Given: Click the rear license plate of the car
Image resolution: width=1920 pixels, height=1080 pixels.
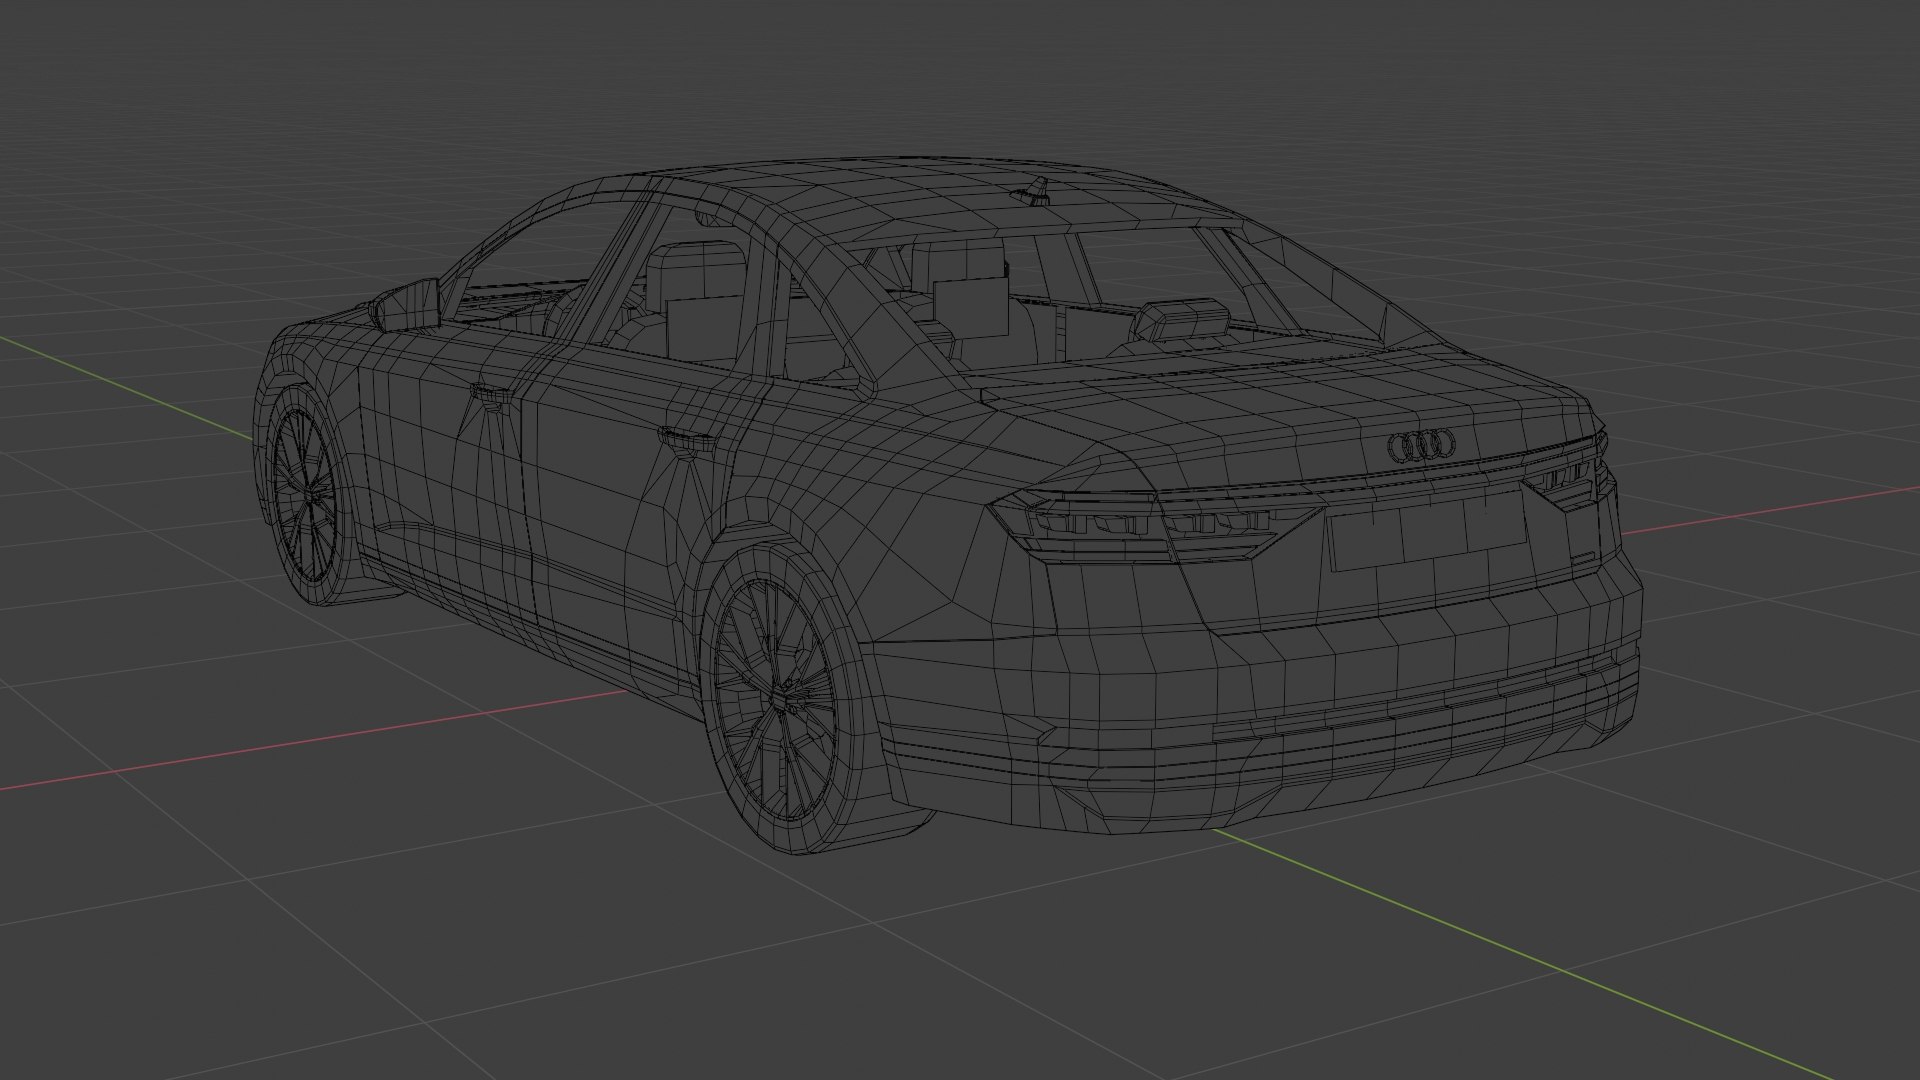Looking at the screenshot, I should [x=1427, y=531].
